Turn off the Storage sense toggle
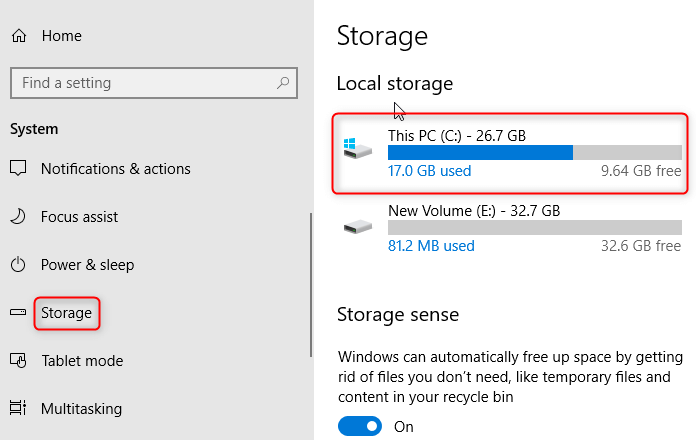 [x=360, y=426]
